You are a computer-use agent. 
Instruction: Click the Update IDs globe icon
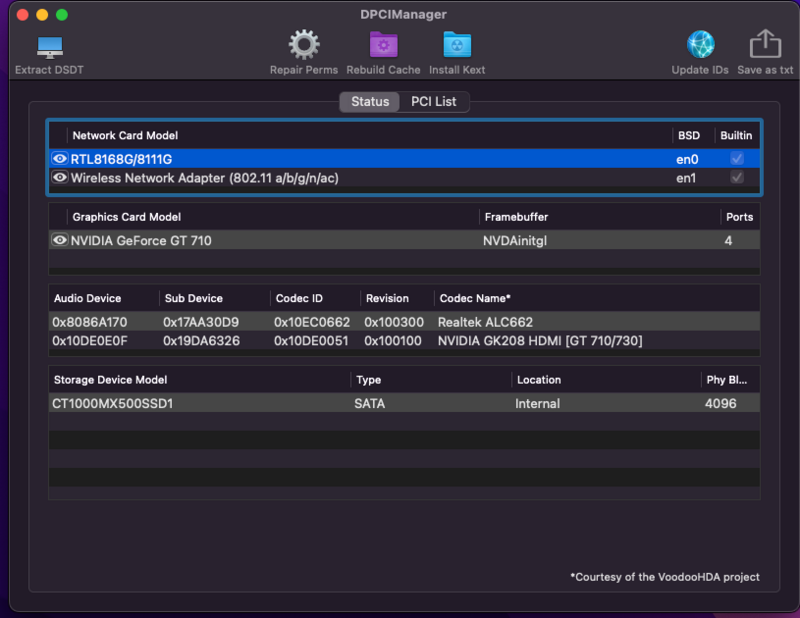click(x=700, y=46)
